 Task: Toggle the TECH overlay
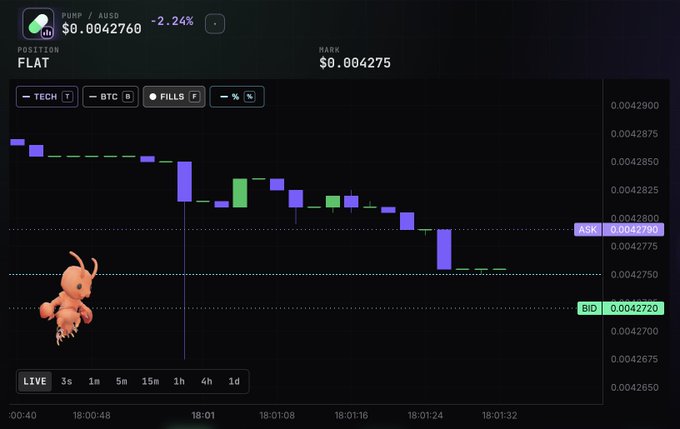(47, 97)
